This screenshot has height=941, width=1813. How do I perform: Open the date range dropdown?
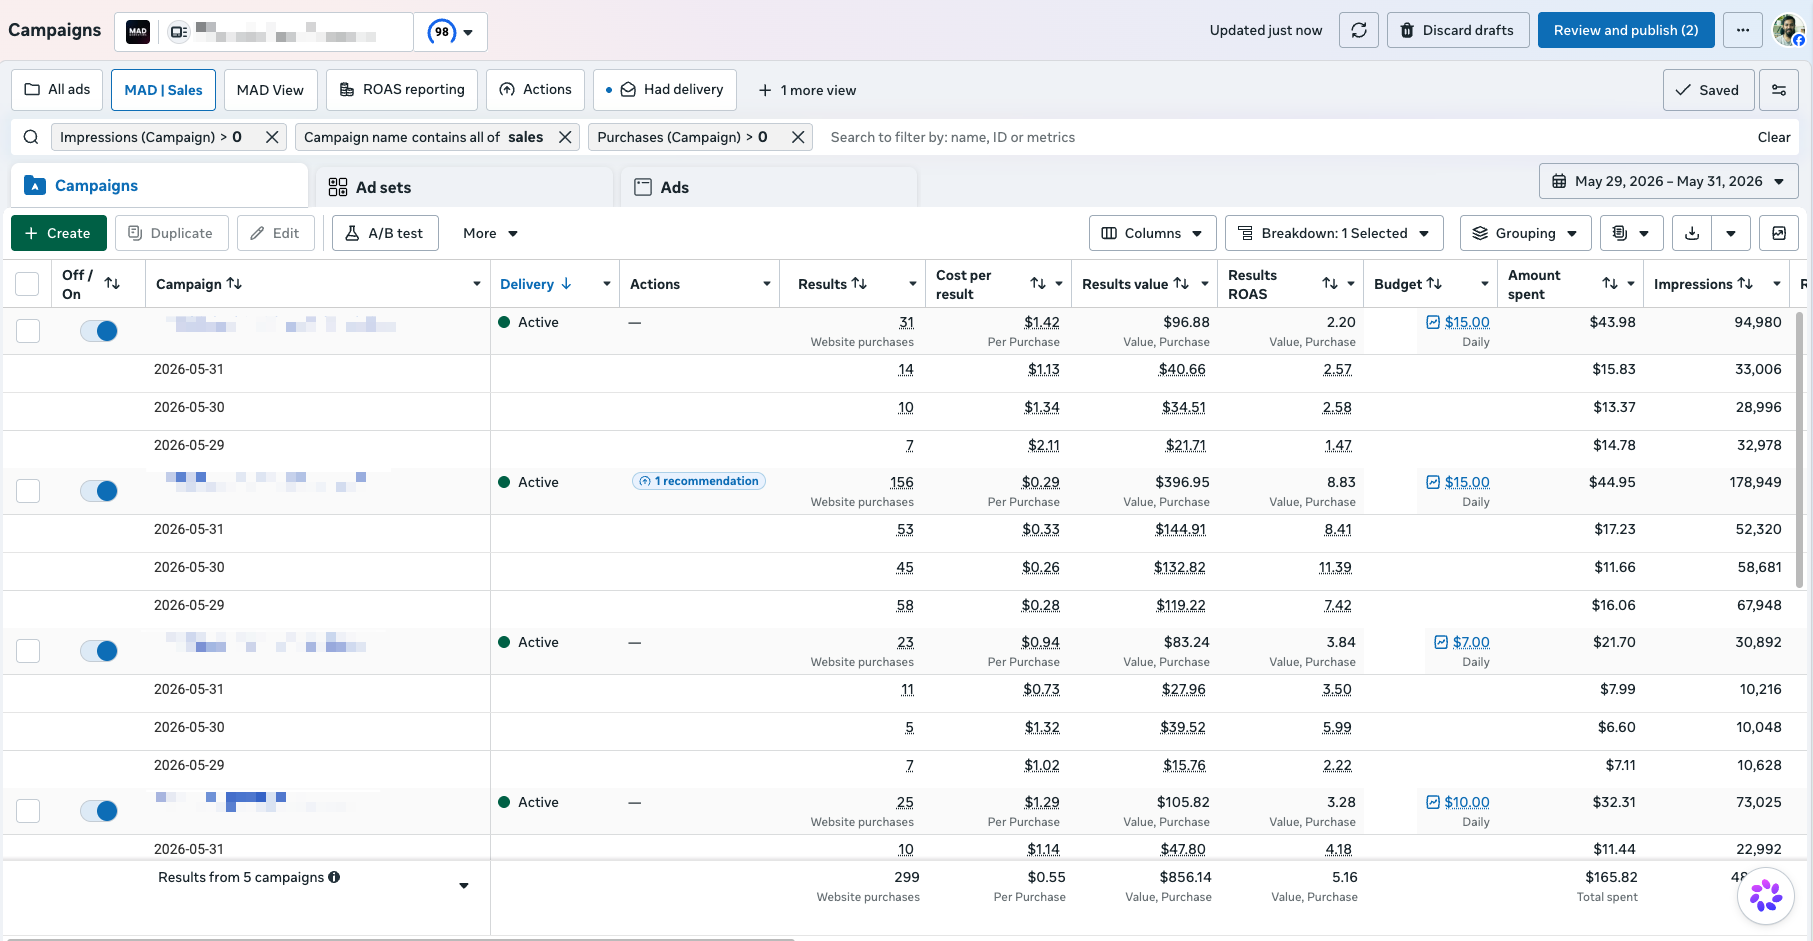1669,181
